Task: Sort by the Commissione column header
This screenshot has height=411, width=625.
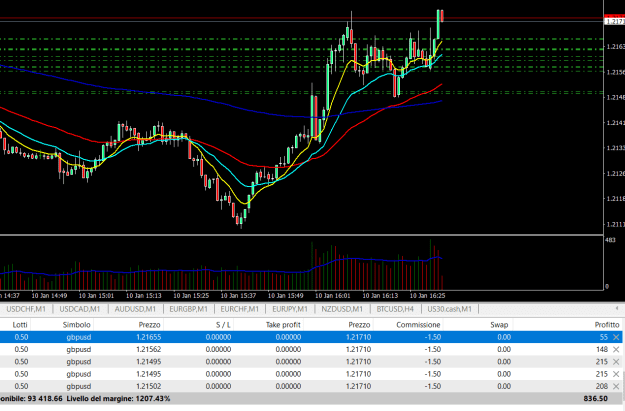Action: tap(418, 325)
